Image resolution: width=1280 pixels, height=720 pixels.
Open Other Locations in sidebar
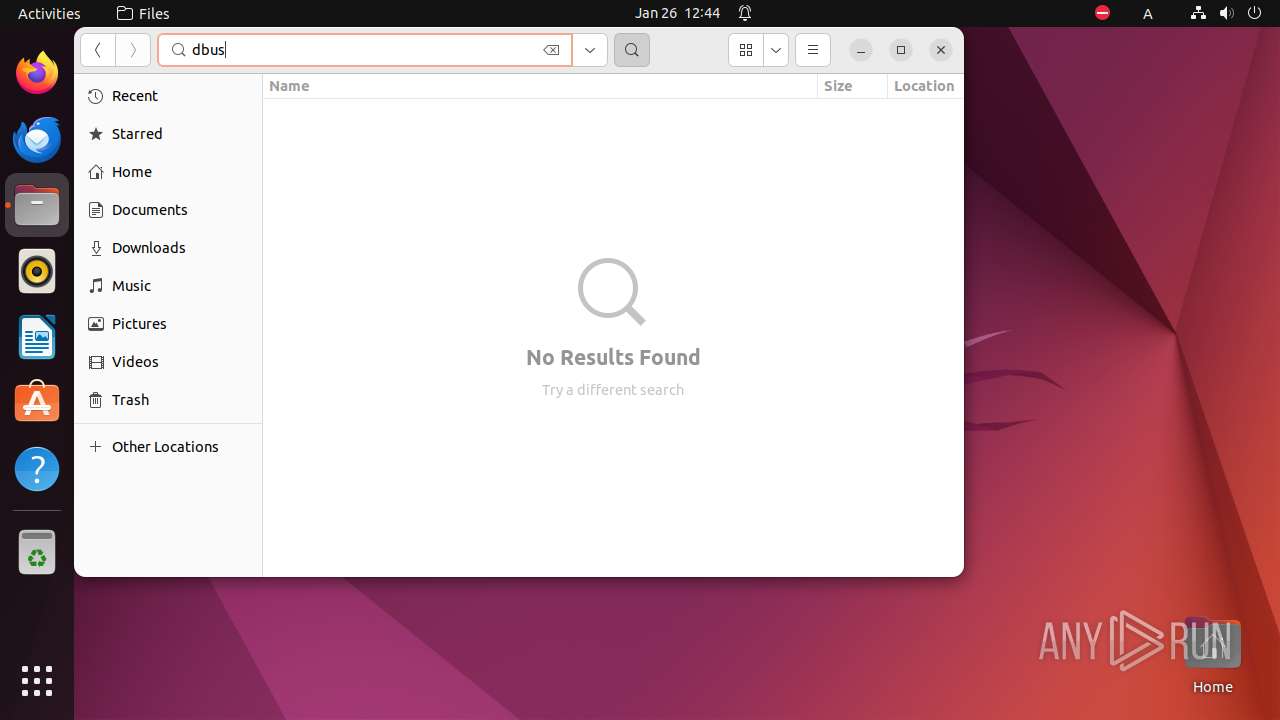168,447
